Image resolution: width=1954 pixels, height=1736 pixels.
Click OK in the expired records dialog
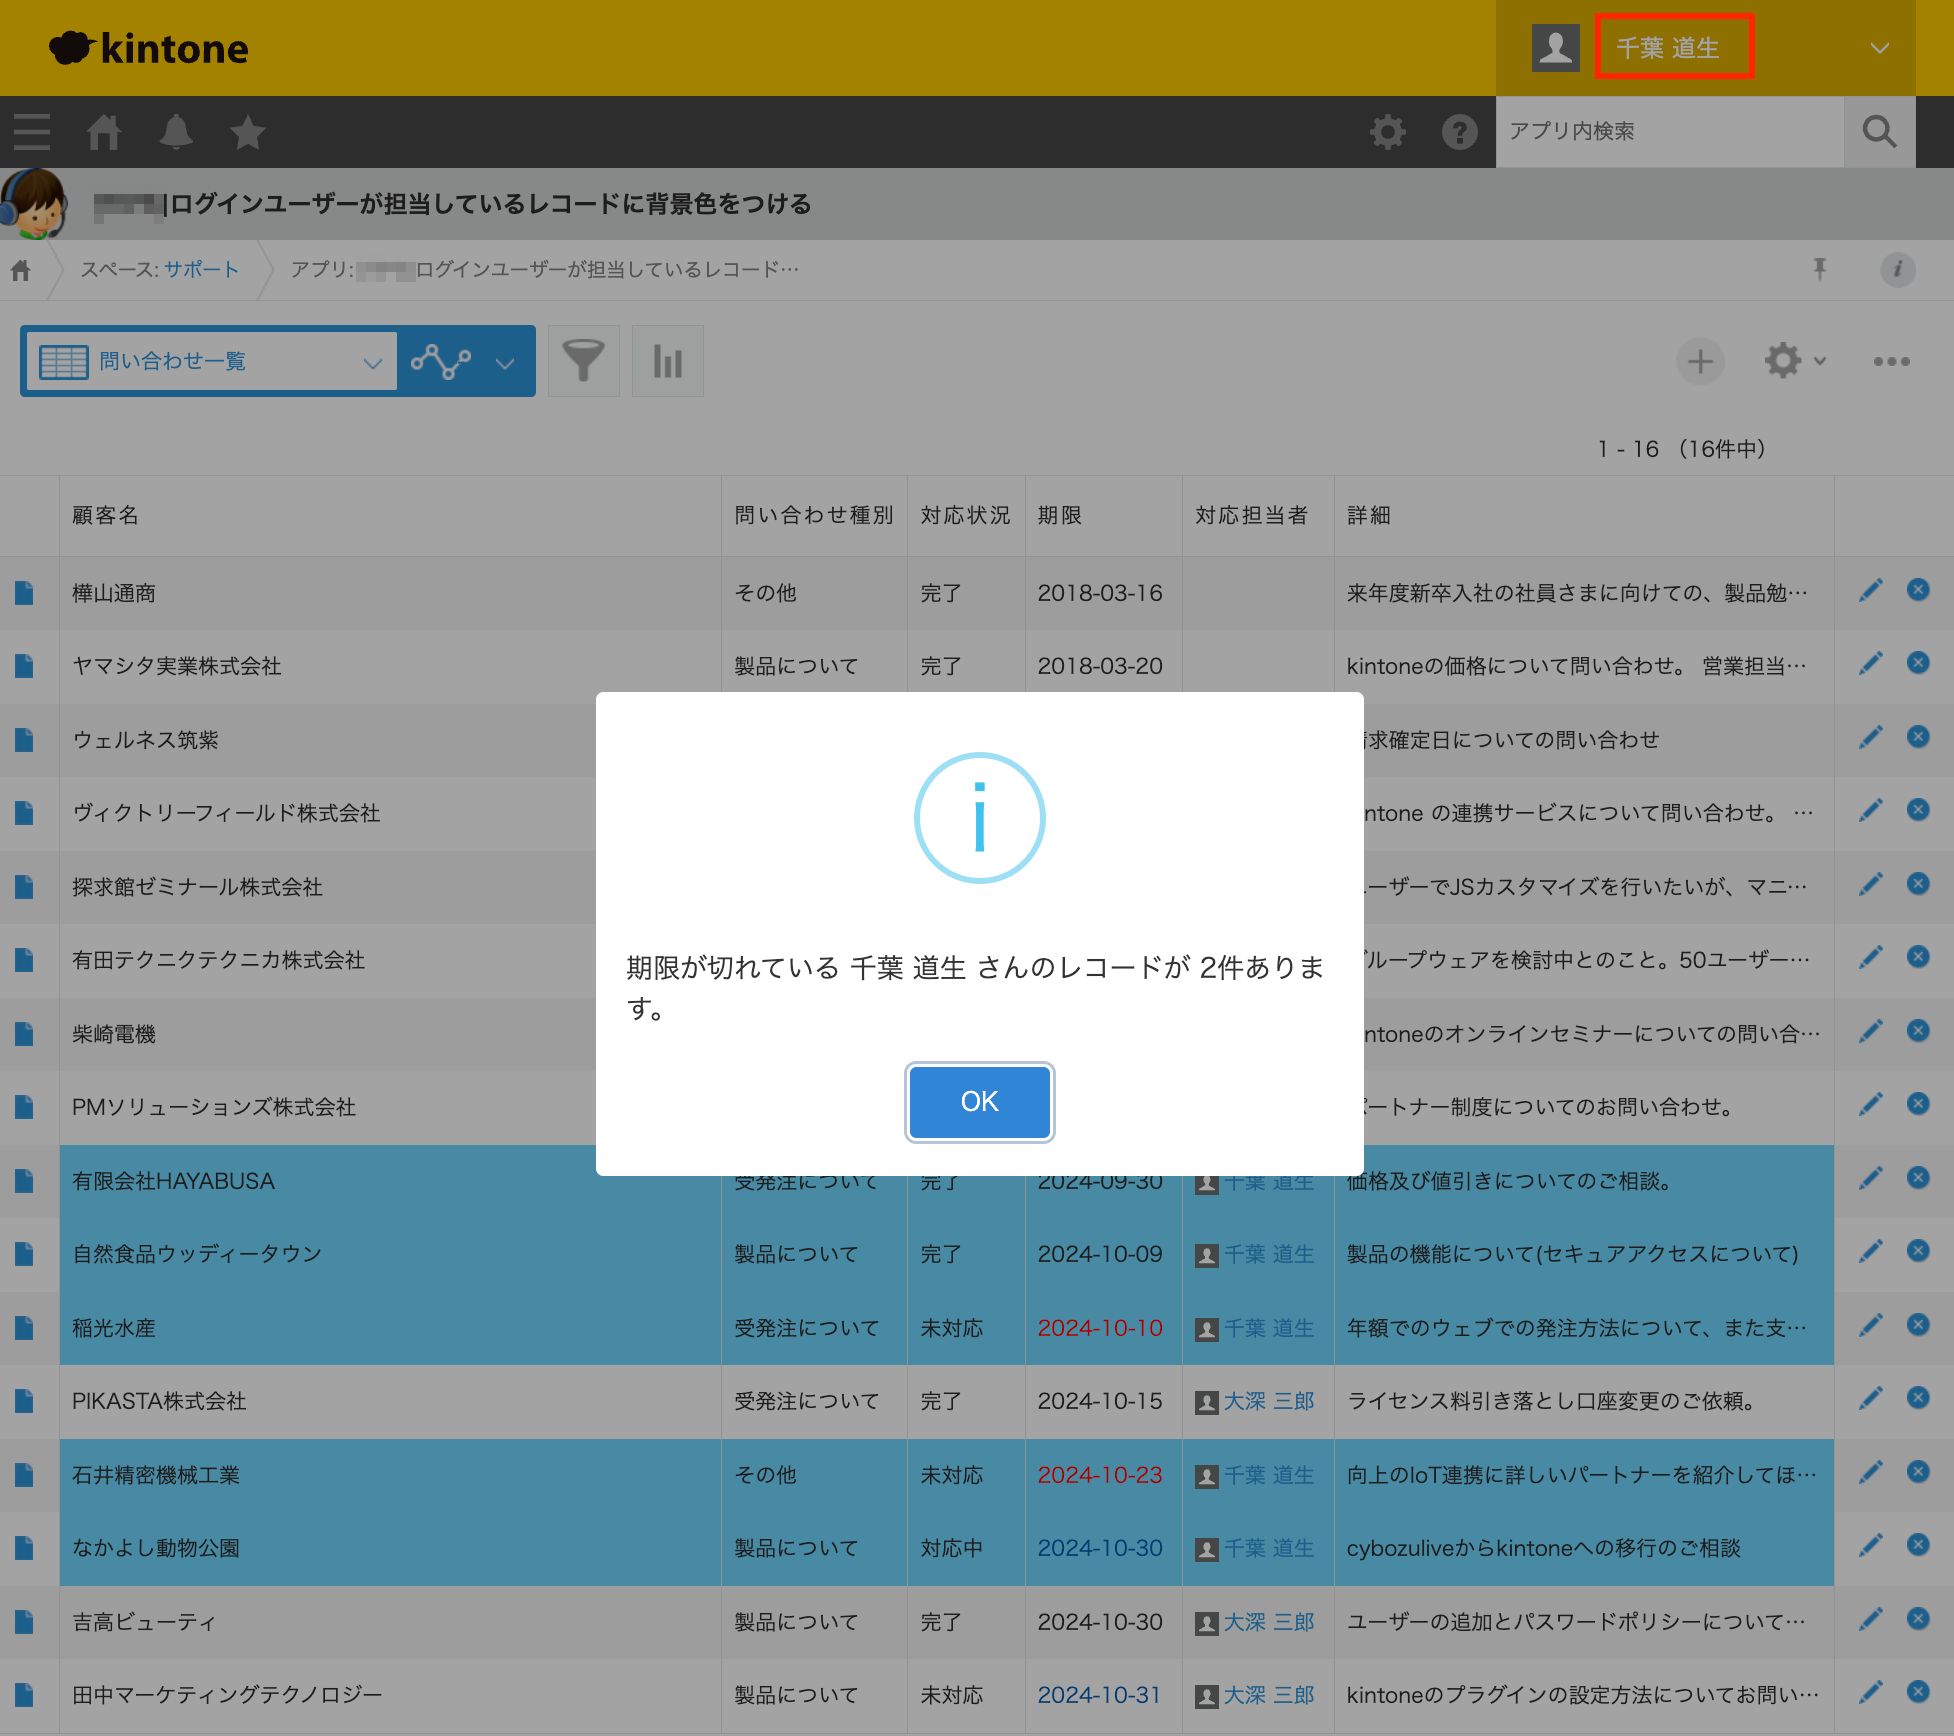click(979, 1101)
